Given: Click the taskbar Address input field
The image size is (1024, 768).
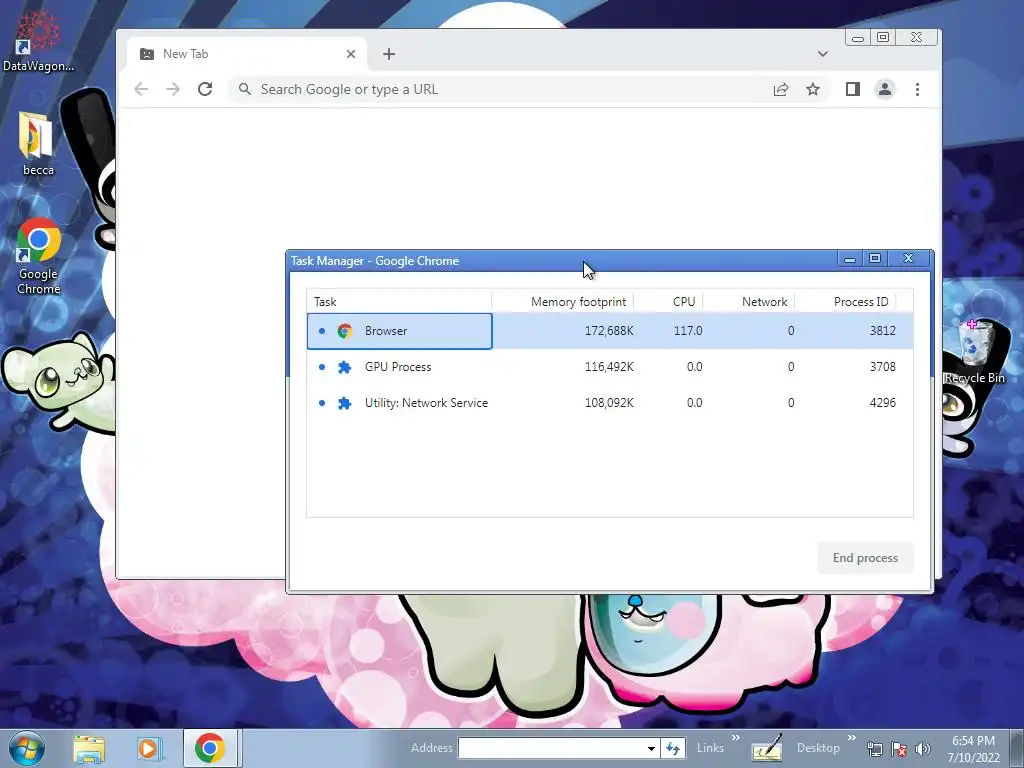Looking at the screenshot, I should pos(552,748).
